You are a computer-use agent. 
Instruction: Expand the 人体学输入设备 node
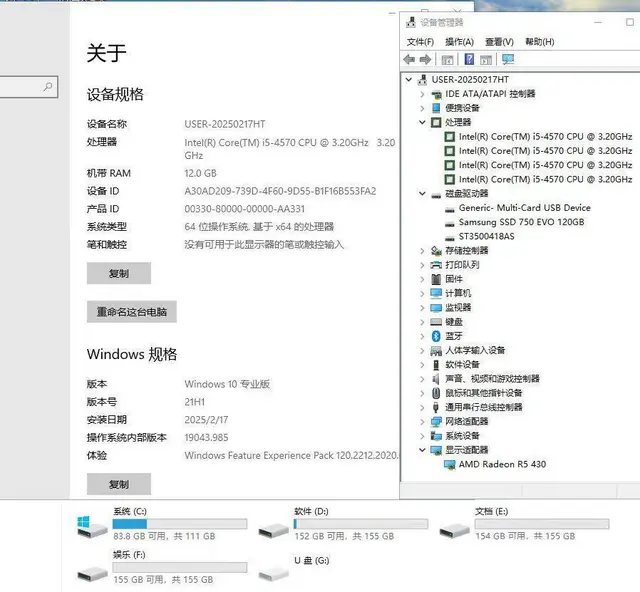[x=422, y=350]
